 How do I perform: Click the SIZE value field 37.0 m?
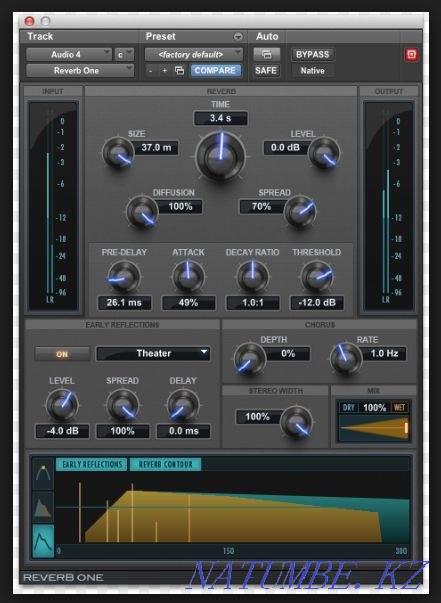pyautogui.click(x=156, y=148)
